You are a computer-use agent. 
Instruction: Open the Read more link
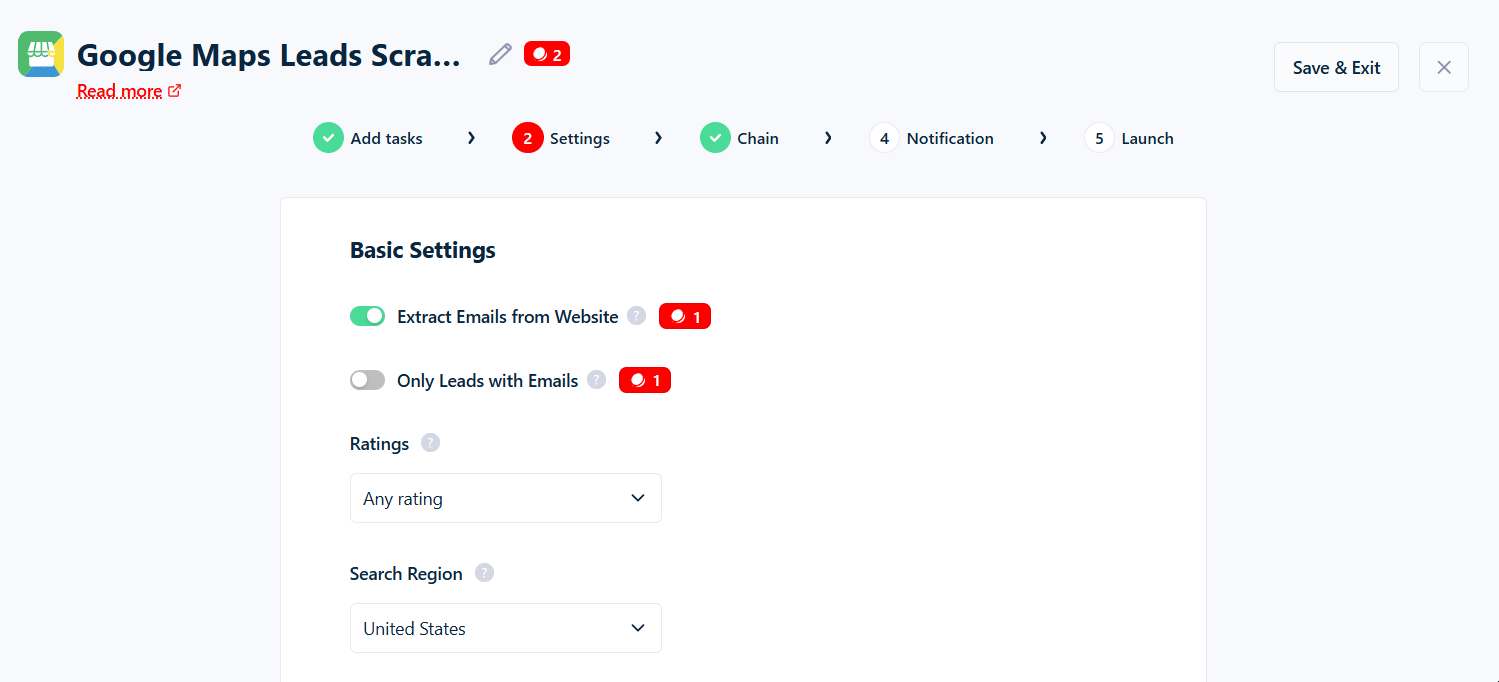[129, 91]
